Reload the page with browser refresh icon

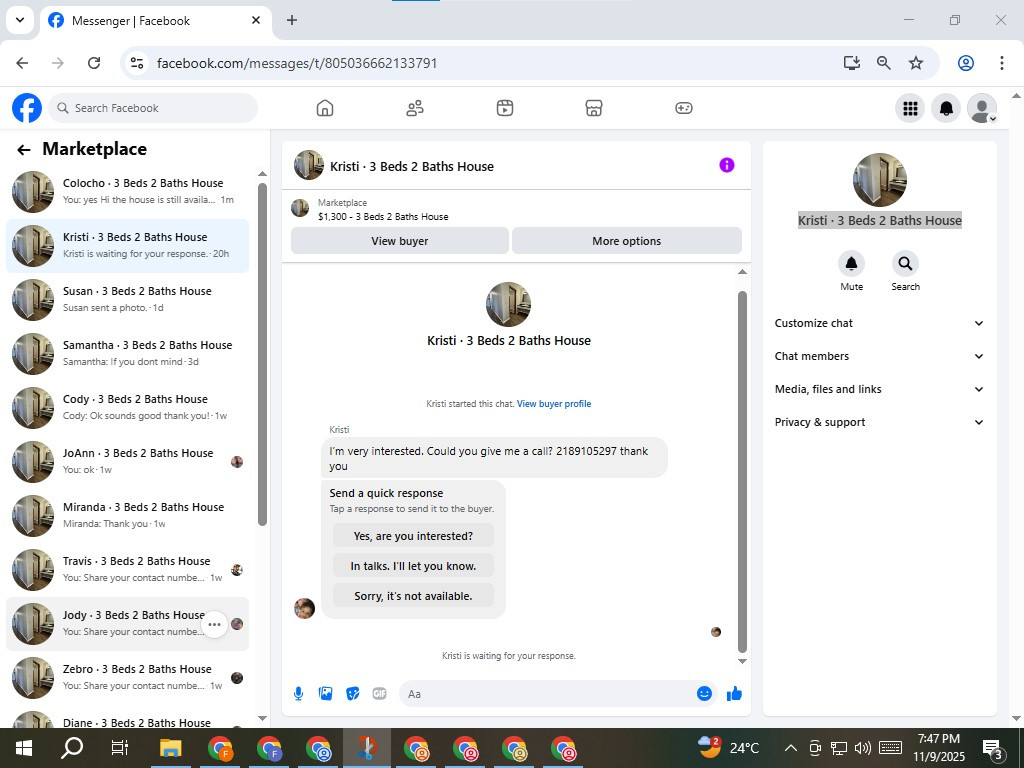coord(94,63)
